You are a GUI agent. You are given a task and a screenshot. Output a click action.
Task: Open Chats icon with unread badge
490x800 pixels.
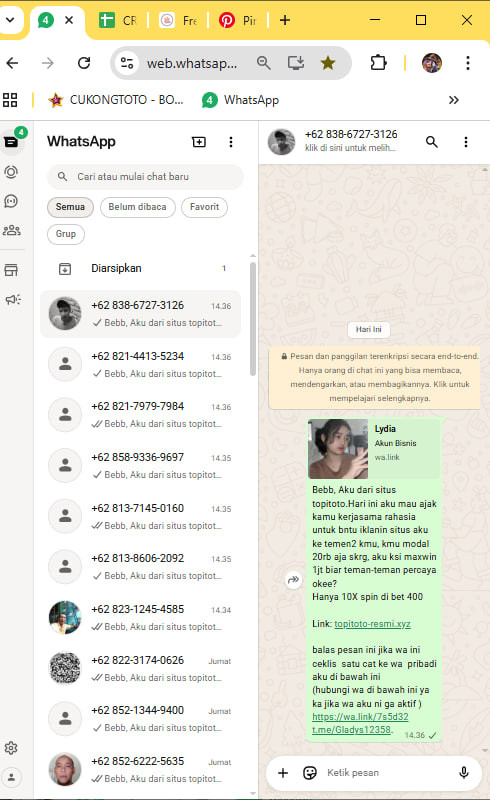point(11,141)
